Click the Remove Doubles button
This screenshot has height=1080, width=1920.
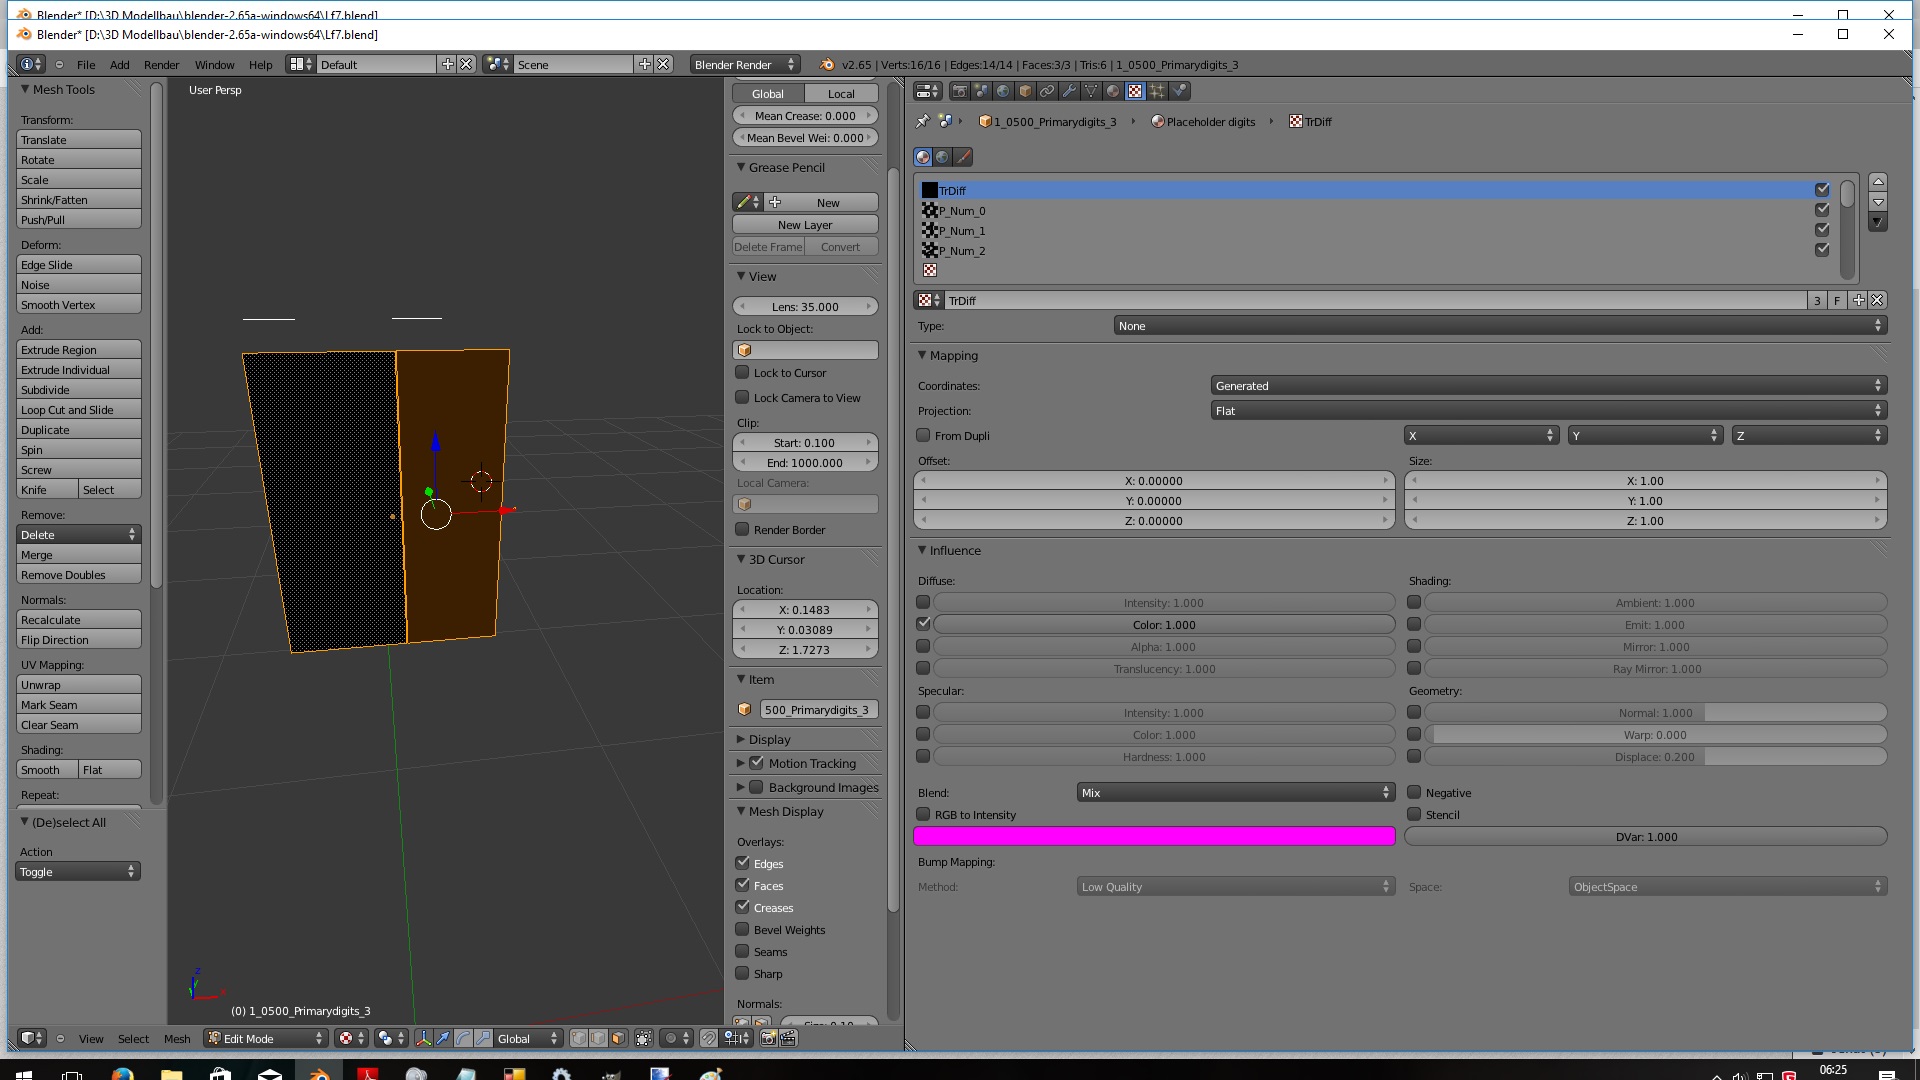[x=78, y=575]
